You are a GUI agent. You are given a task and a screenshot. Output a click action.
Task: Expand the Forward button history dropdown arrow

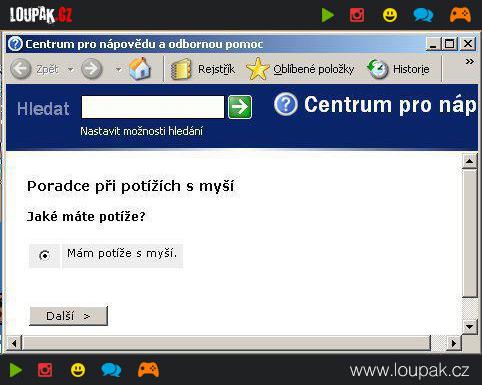(x=118, y=69)
